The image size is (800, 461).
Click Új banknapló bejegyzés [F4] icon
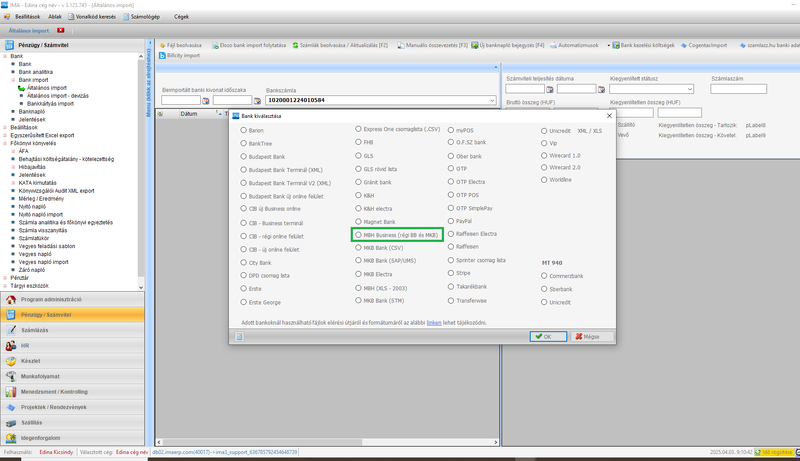[x=474, y=45]
